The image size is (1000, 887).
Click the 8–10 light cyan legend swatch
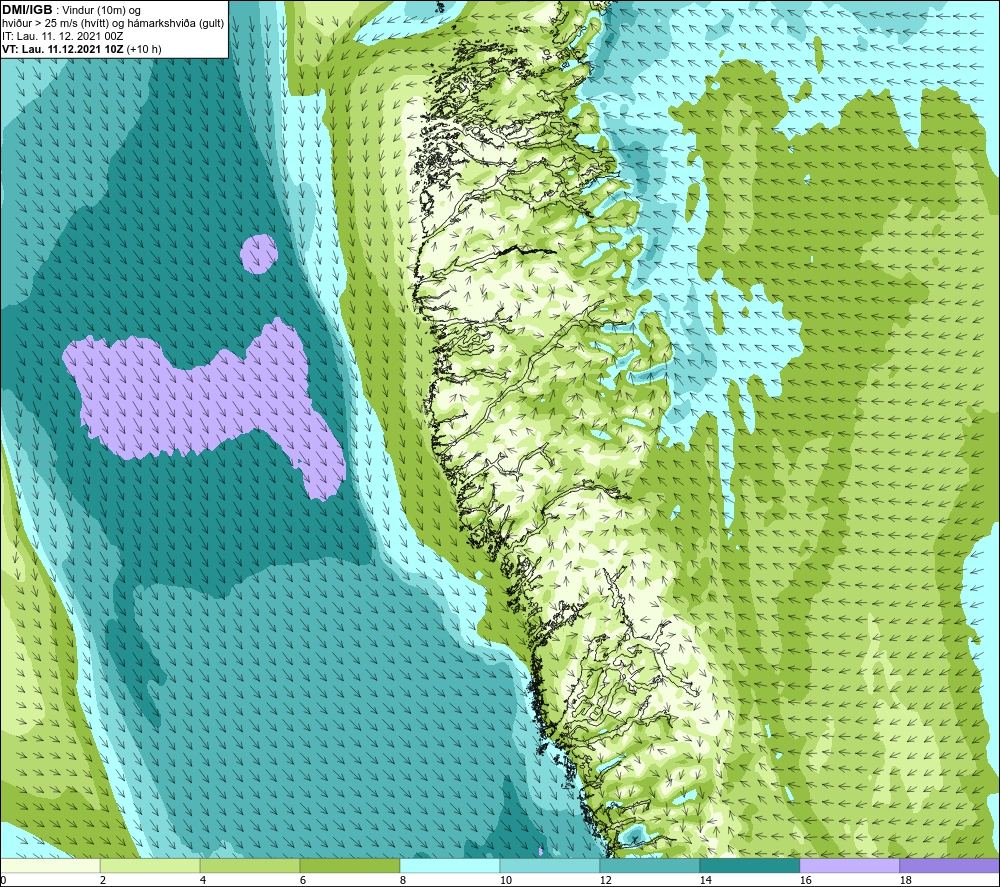pyautogui.click(x=450, y=866)
